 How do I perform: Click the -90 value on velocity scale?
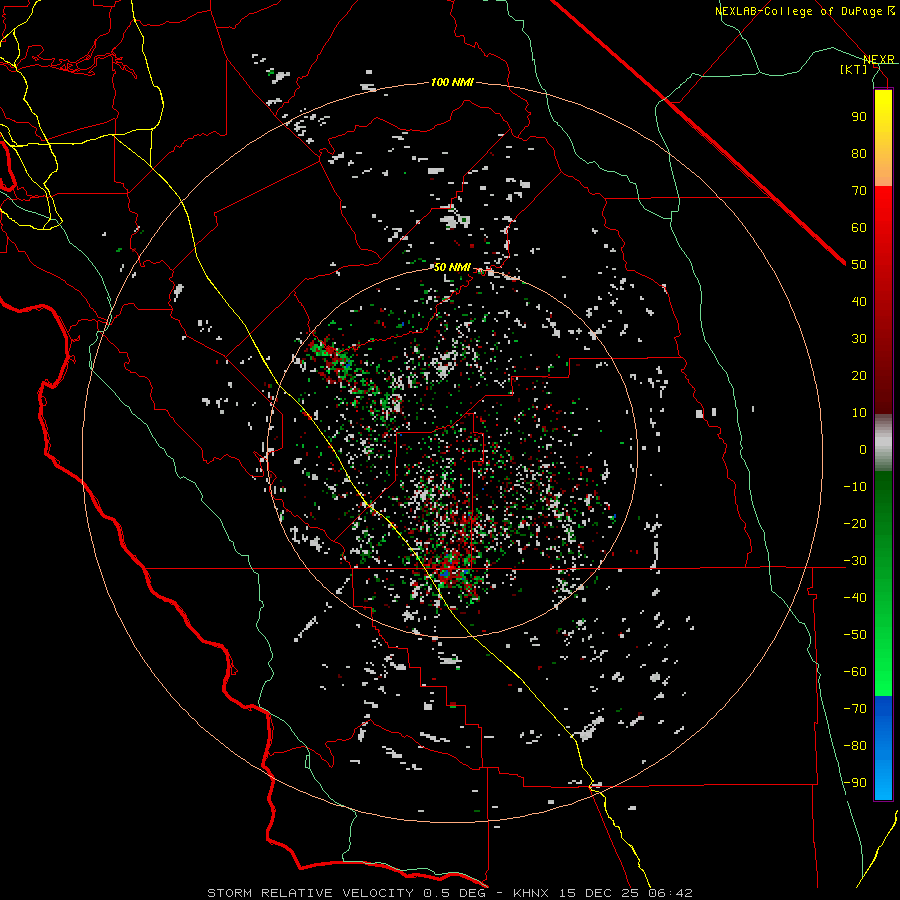(855, 782)
